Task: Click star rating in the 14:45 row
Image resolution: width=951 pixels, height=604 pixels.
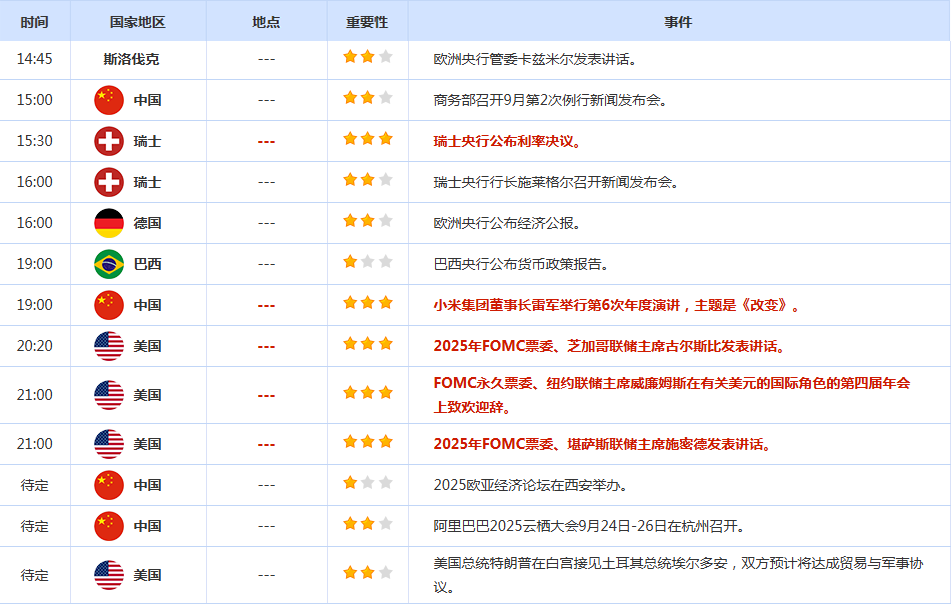Action: tap(368, 57)
